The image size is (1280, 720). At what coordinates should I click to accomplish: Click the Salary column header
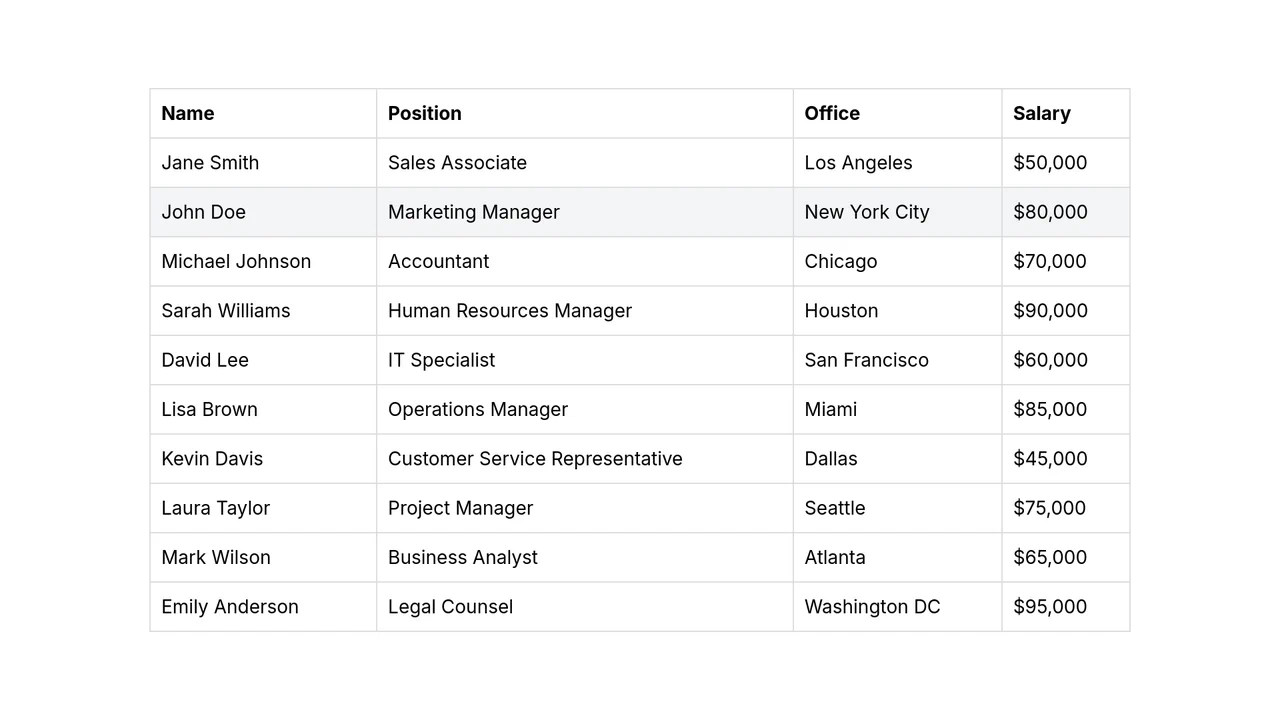pos(1066,113)
